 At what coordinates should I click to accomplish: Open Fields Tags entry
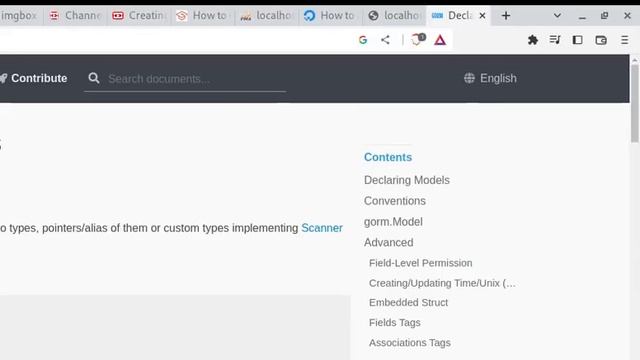tap(394, 322)
